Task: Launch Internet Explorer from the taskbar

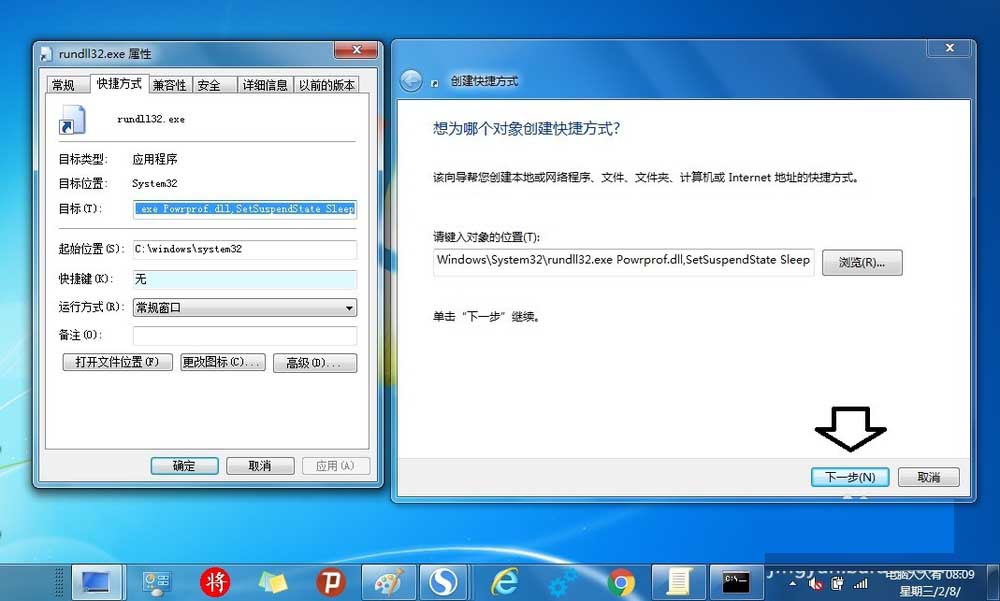Action: (x=504, y=582)
